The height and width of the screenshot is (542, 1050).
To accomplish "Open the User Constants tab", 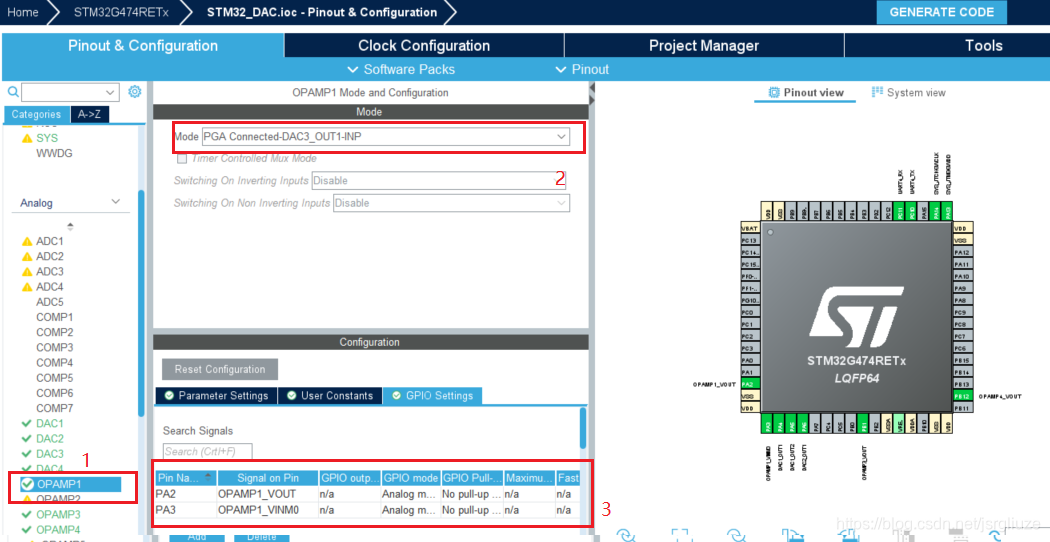I will pyautogui.click(x=330, y=396).
